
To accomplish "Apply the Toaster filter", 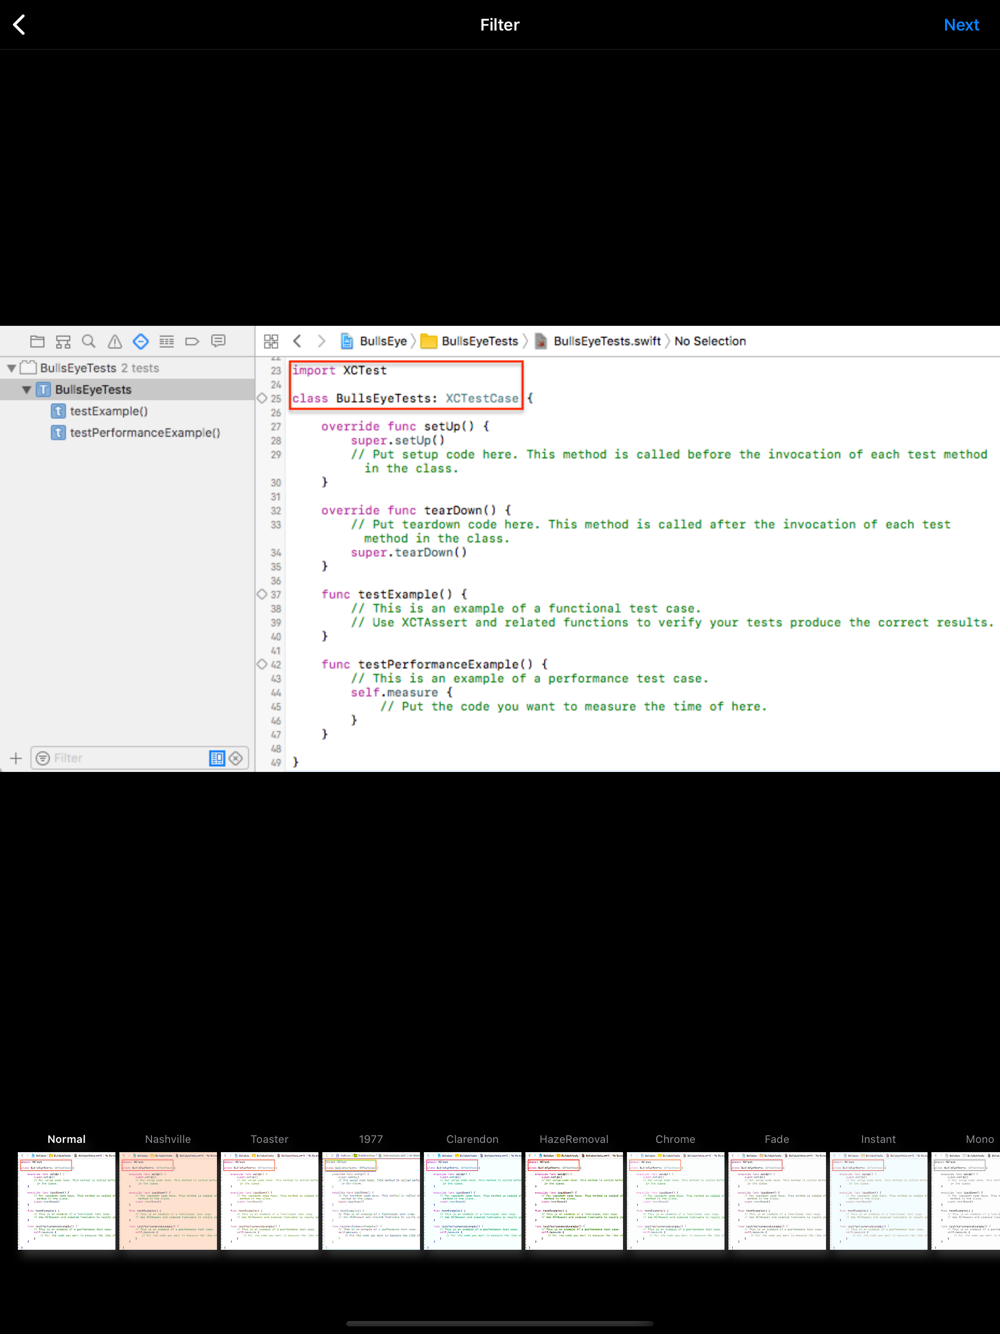I will (x=270, y=1200).
